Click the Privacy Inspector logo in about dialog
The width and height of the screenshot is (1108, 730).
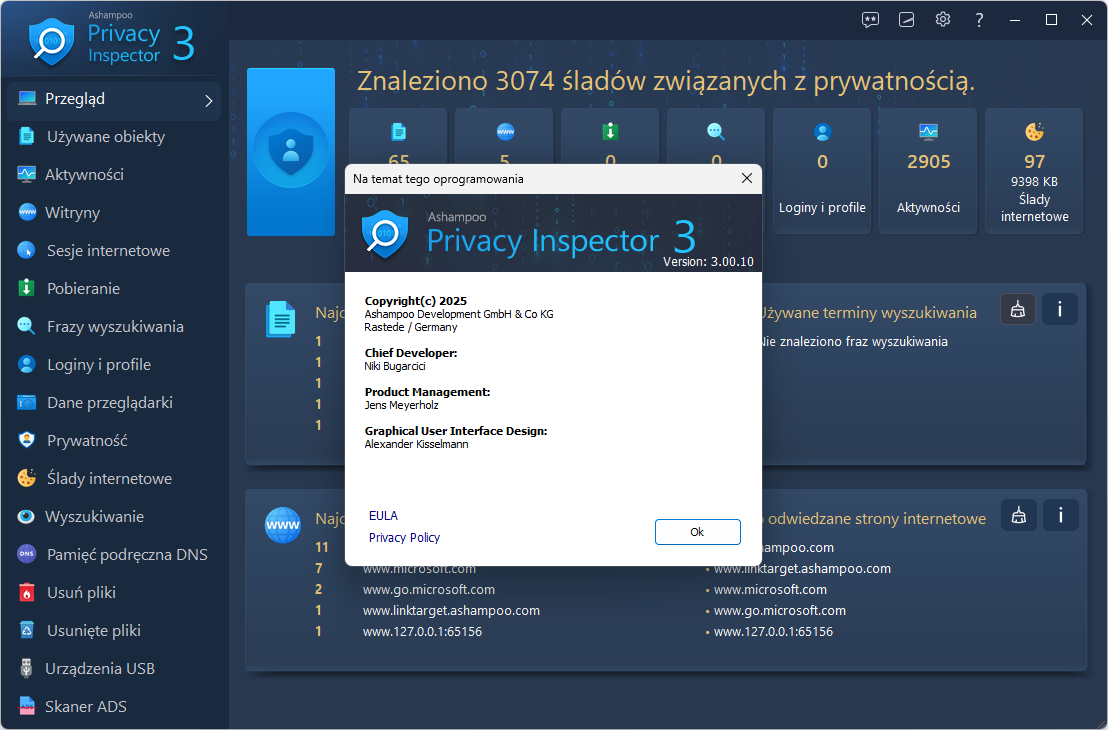(385, 234)
